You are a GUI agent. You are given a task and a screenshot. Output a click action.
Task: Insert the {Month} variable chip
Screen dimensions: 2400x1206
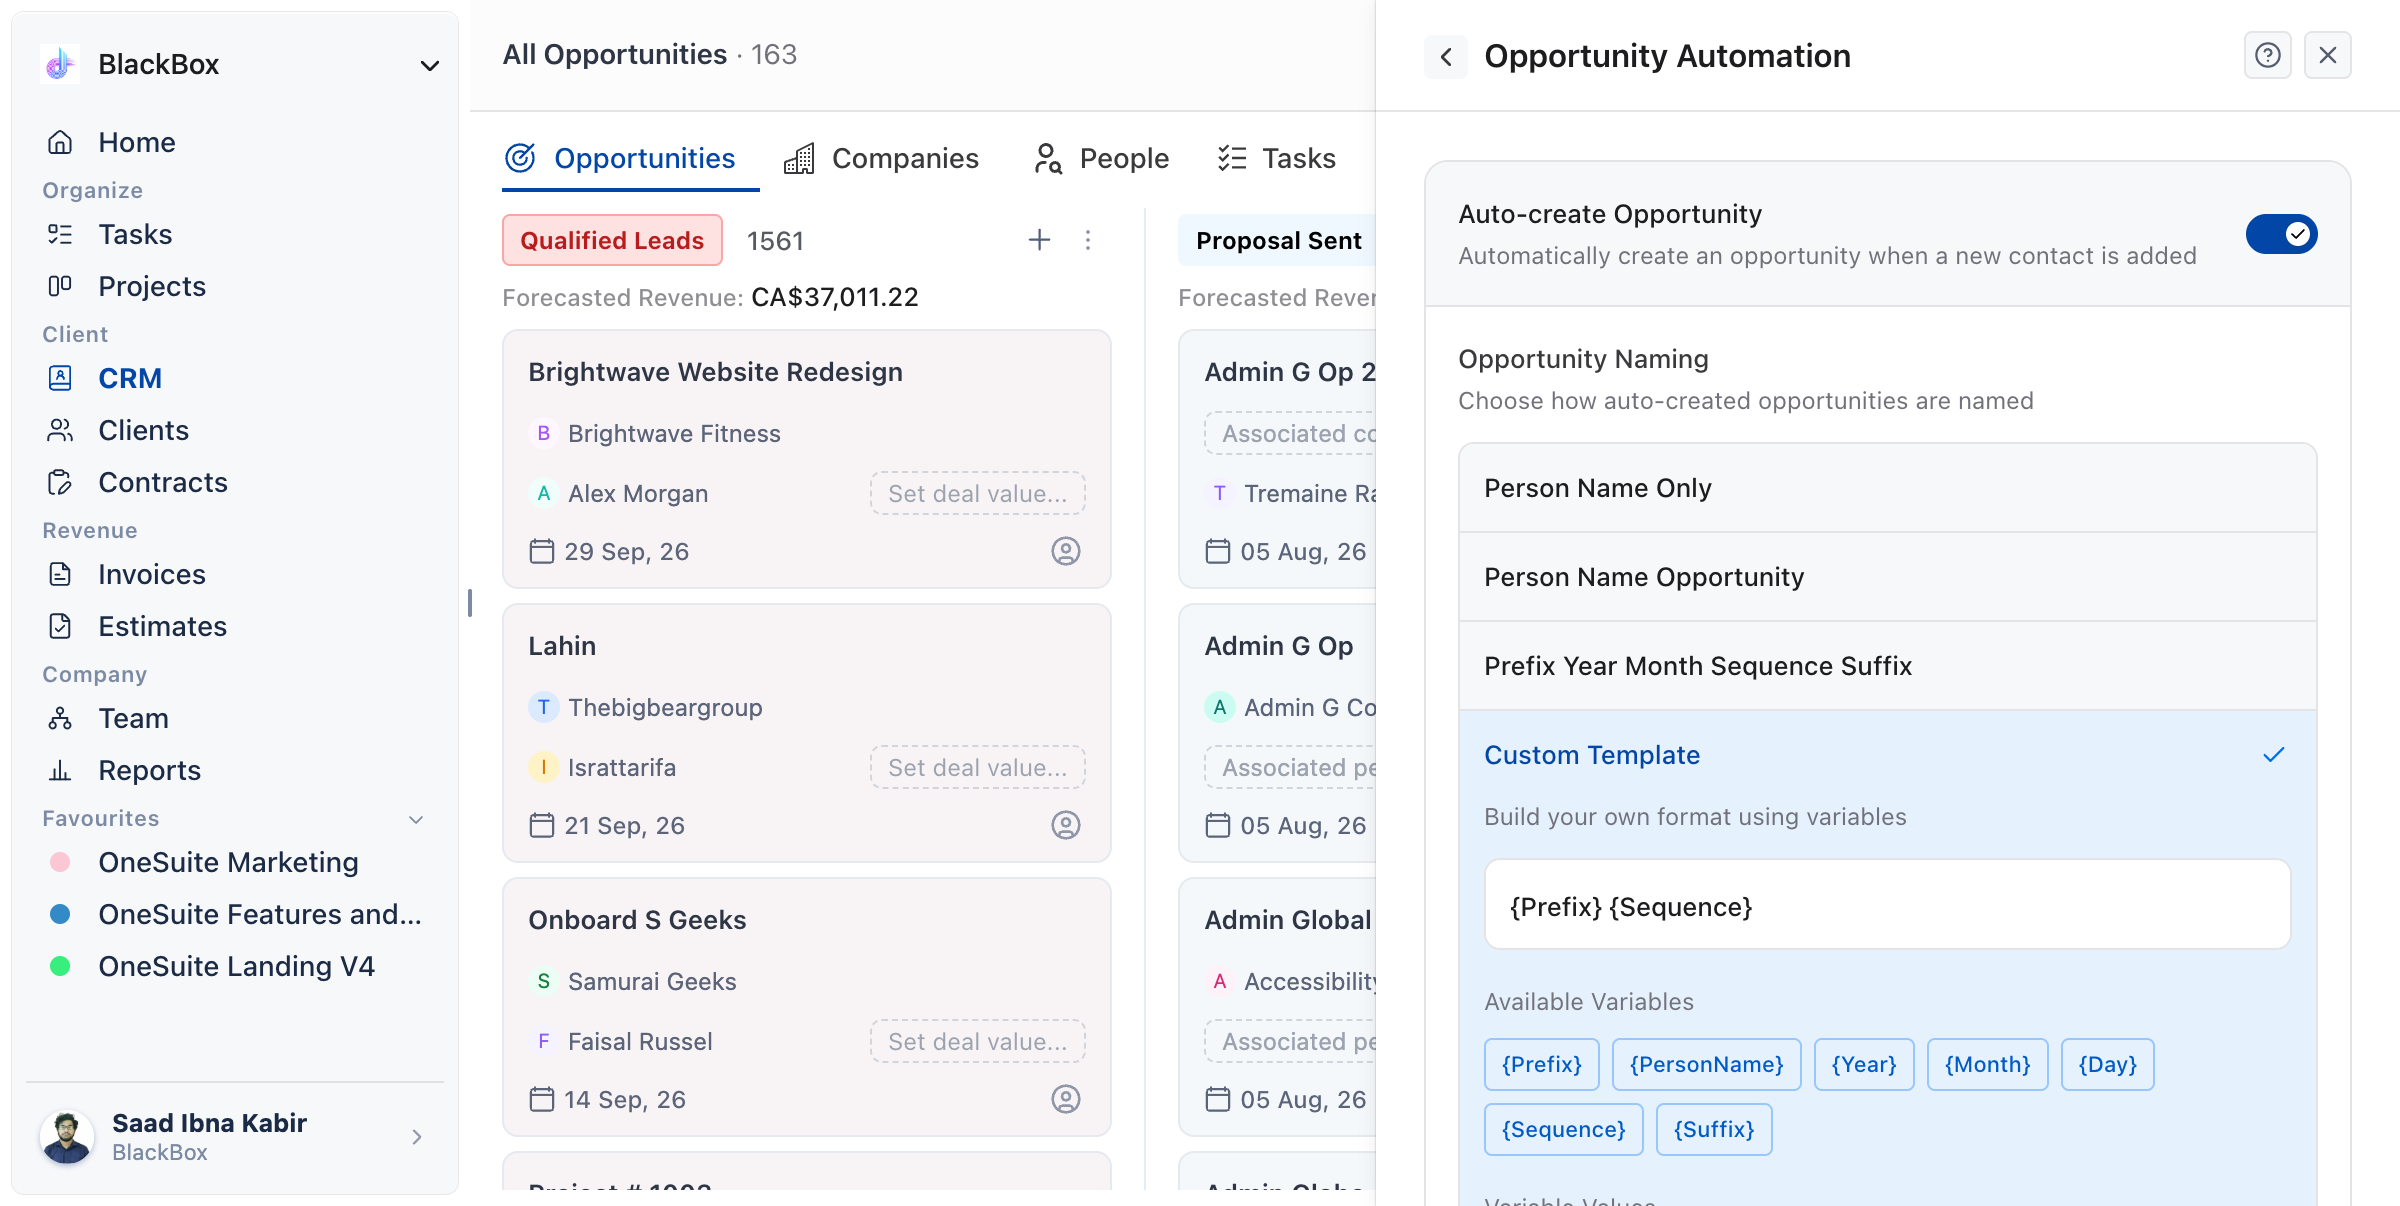click(x=1987, y=1065)
